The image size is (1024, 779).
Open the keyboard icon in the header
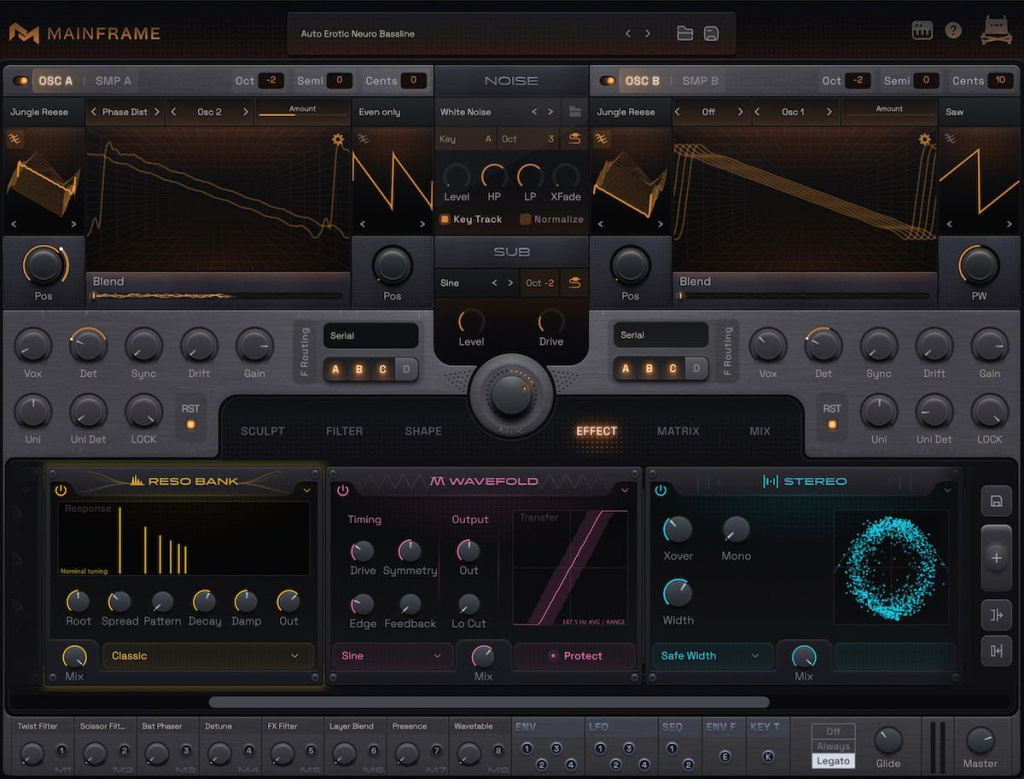point(921,30)
